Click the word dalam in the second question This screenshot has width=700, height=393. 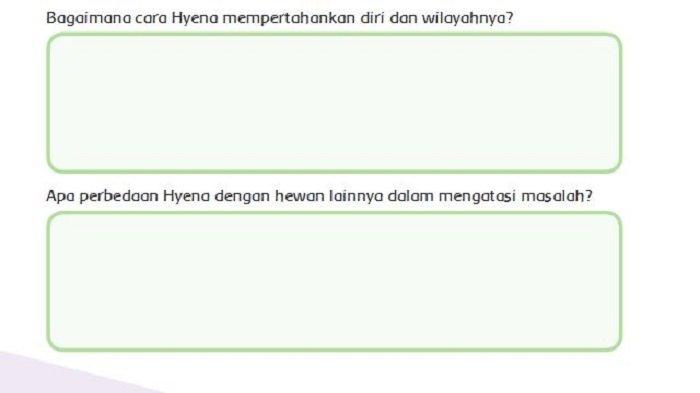pos(410,196)
